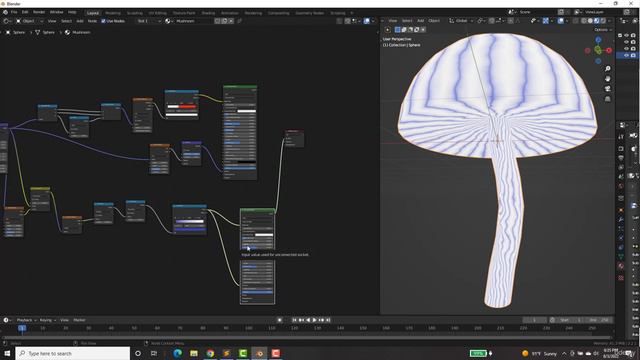Switch to the Texture Paint workspace tab
The height and width of the screenshot is (360, 640).
pos(184,13)
